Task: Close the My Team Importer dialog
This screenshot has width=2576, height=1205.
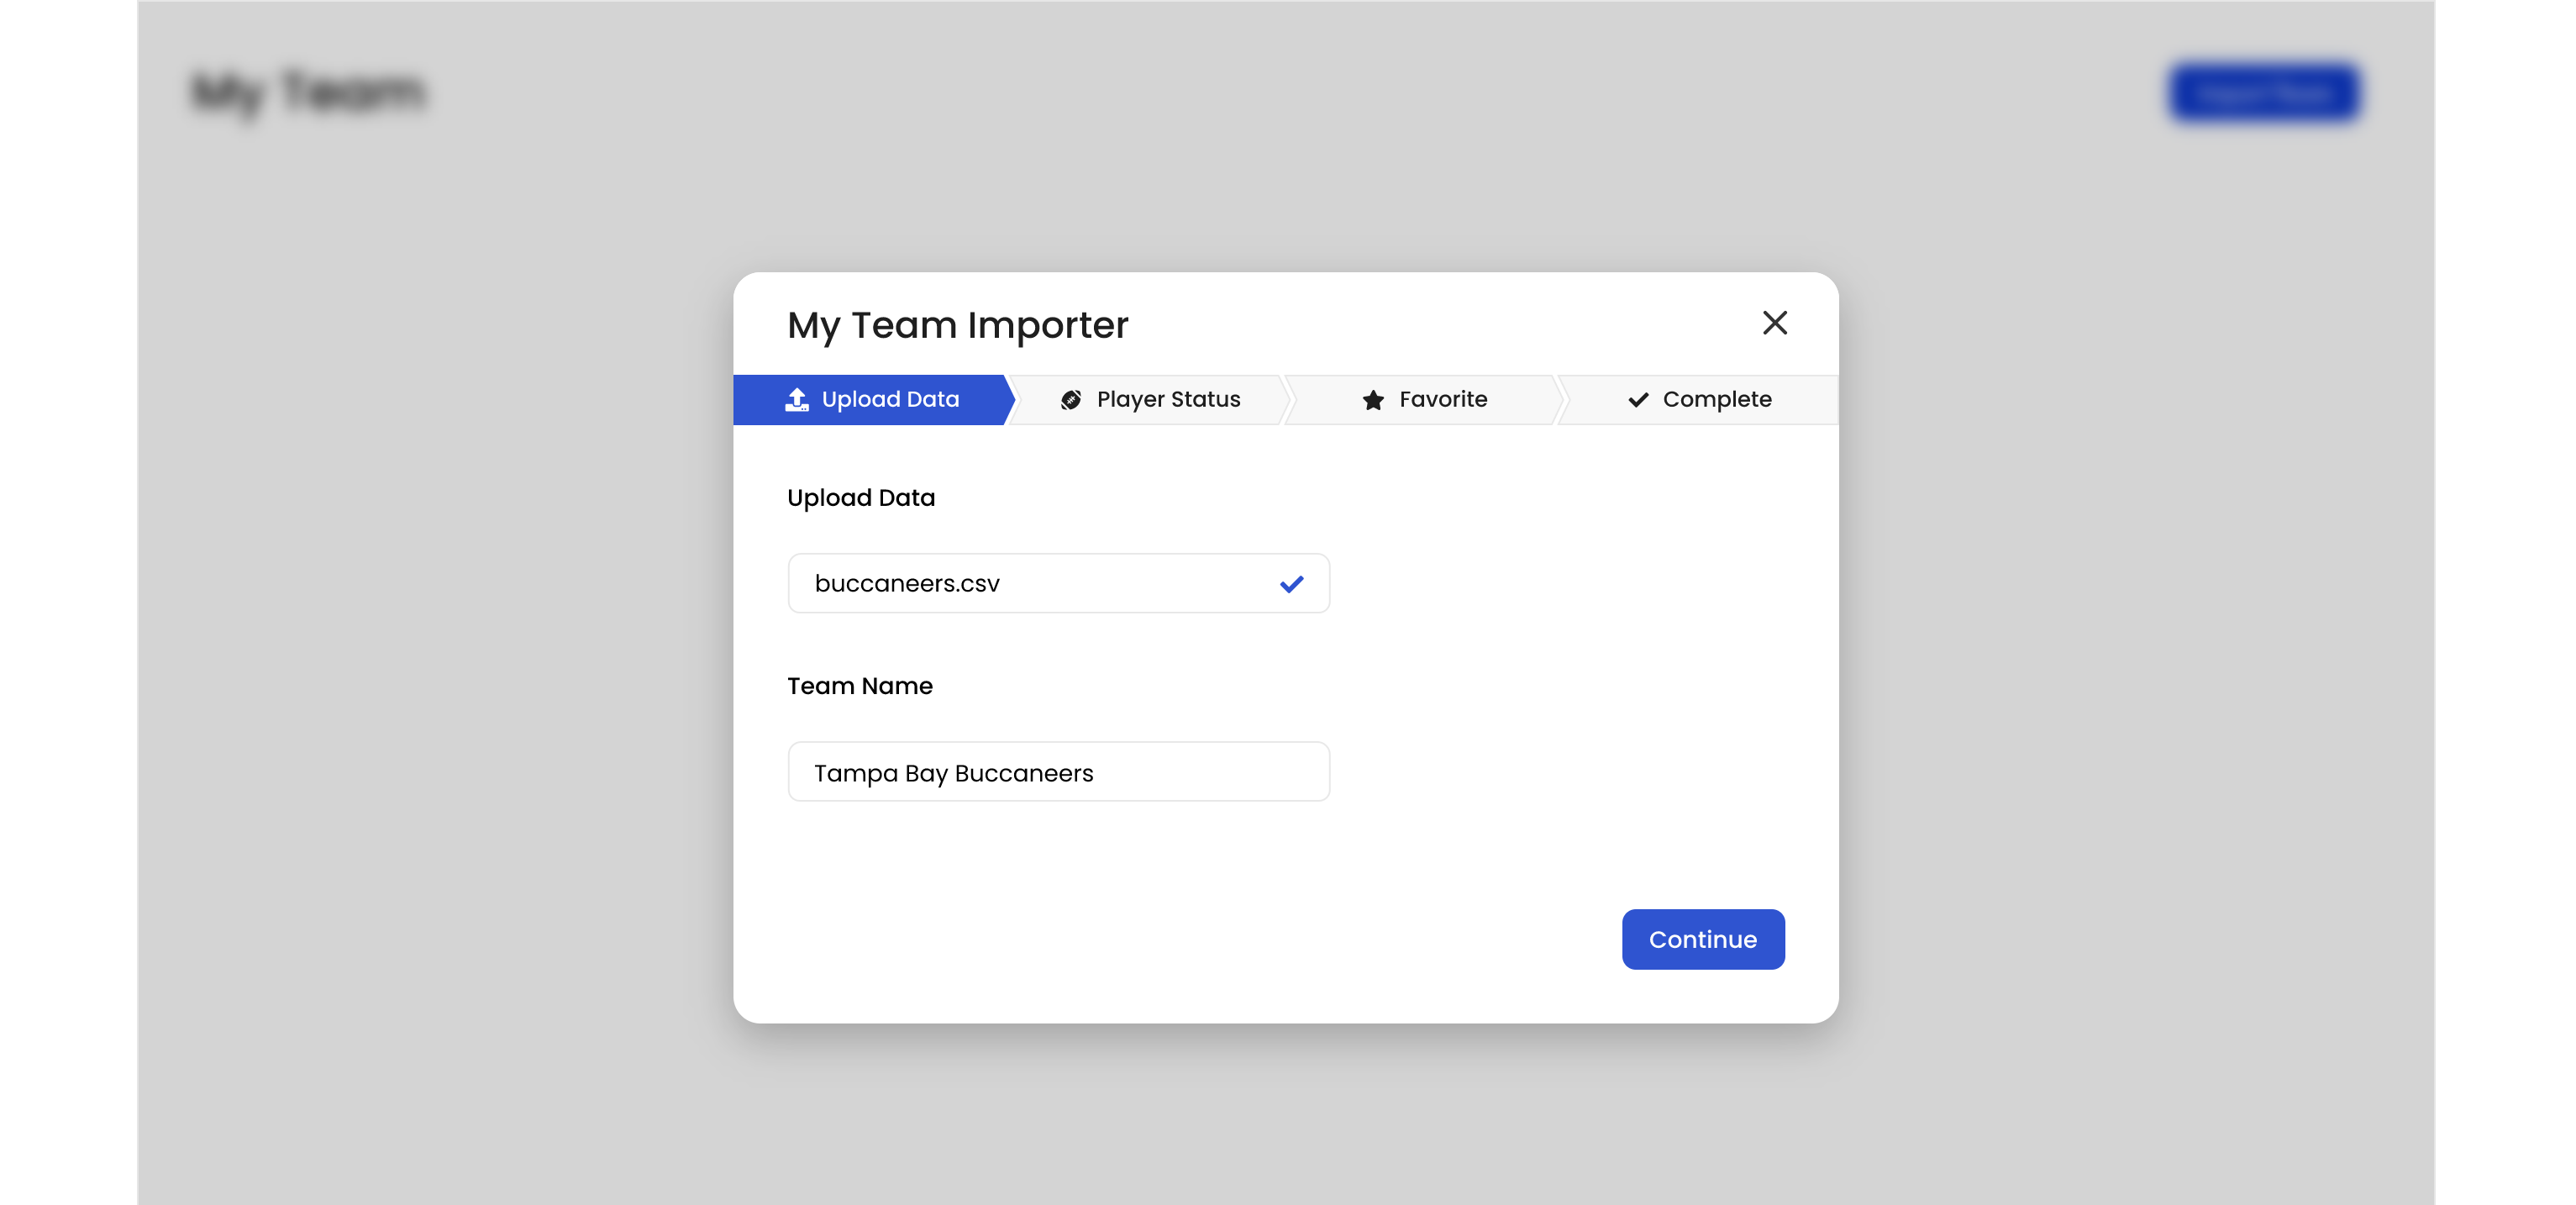Action: pos(1774,322)
